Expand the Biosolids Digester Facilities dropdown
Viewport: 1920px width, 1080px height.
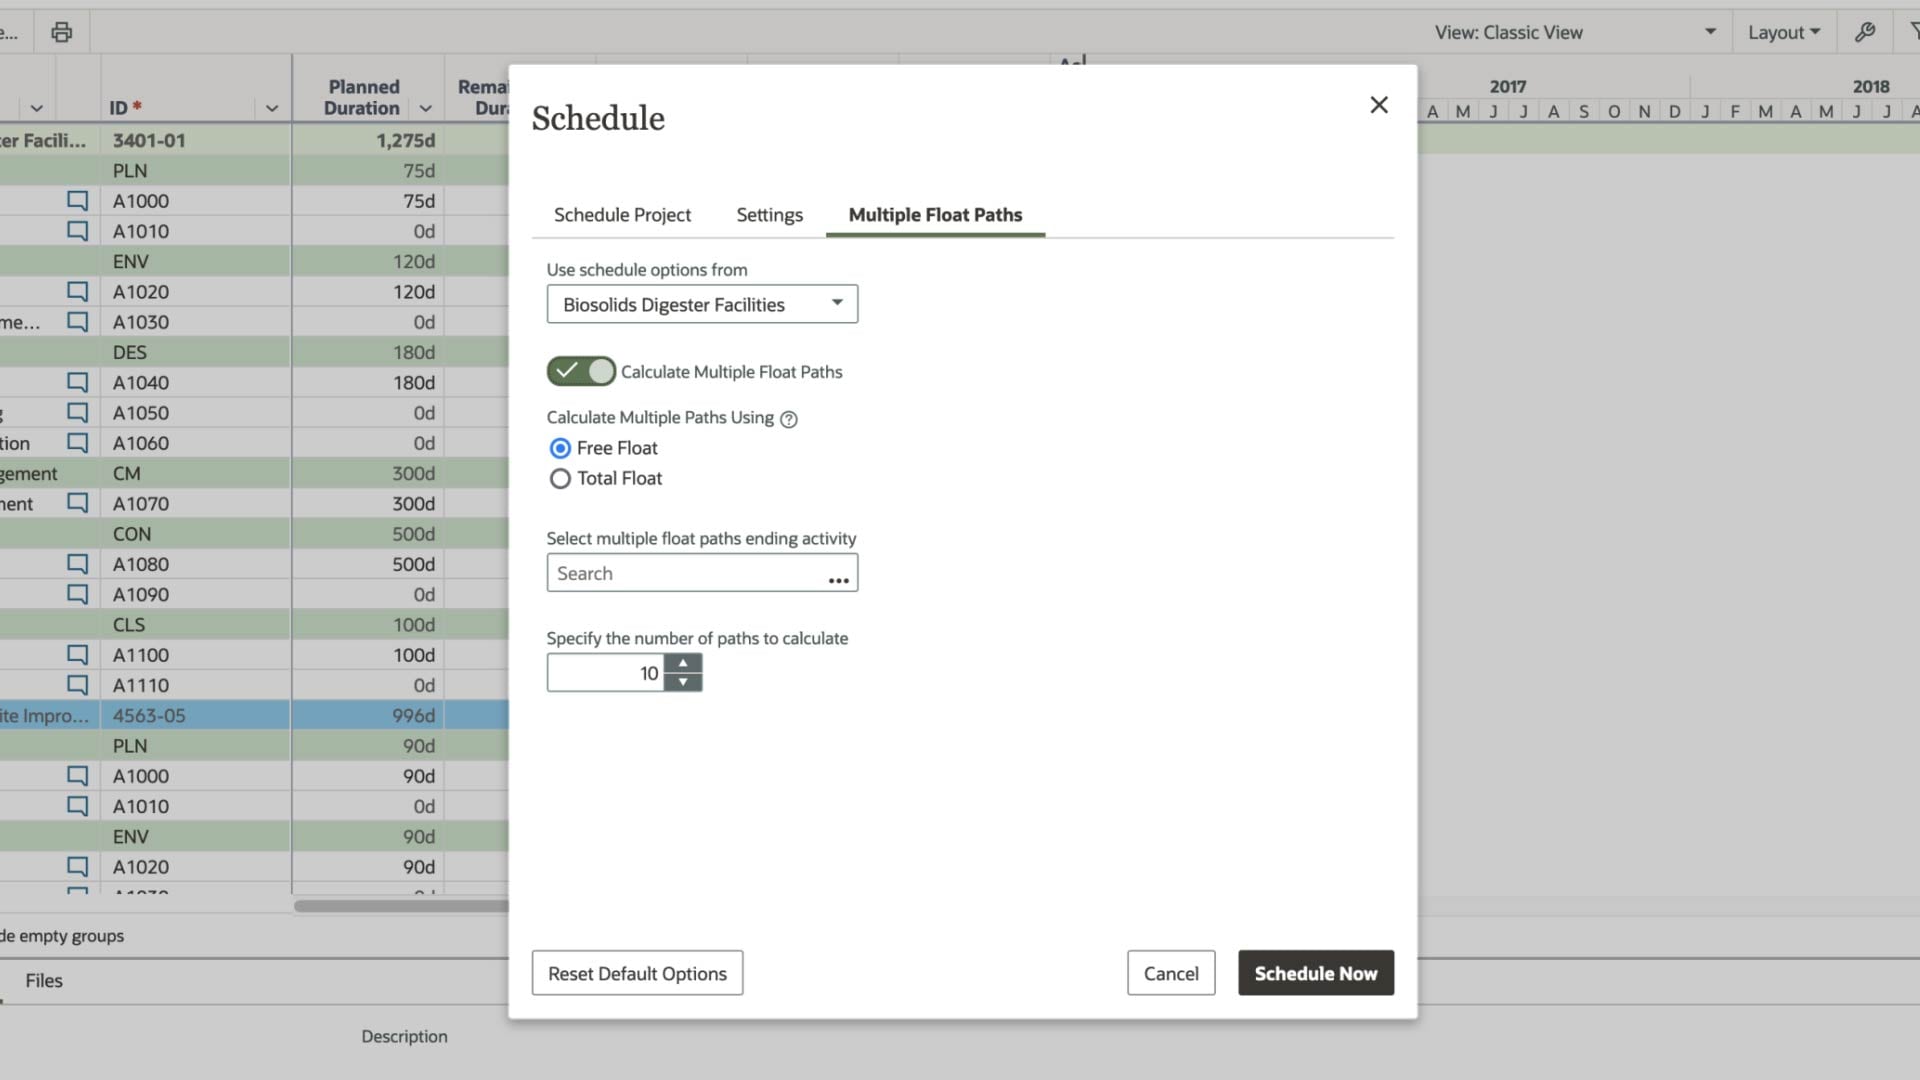(x=702, y=304)
